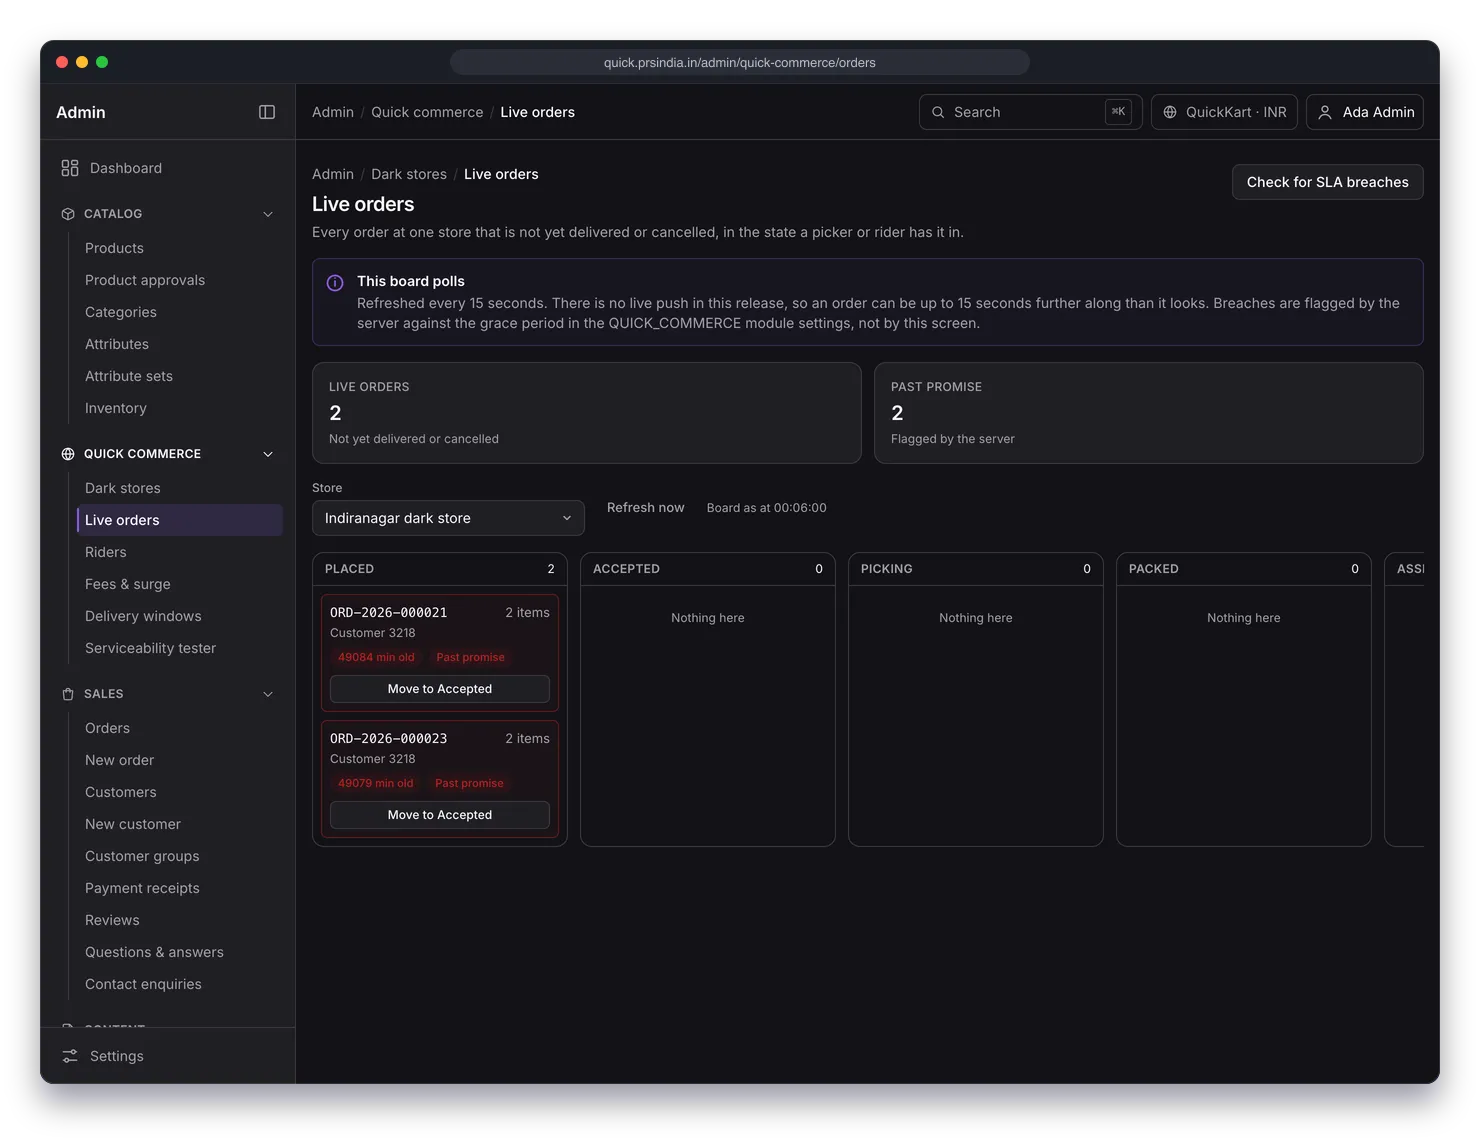The image size is (1480, 1140).
Task: Click the globe icon beside QuickKart
Action: click(x=1170, y=112)
